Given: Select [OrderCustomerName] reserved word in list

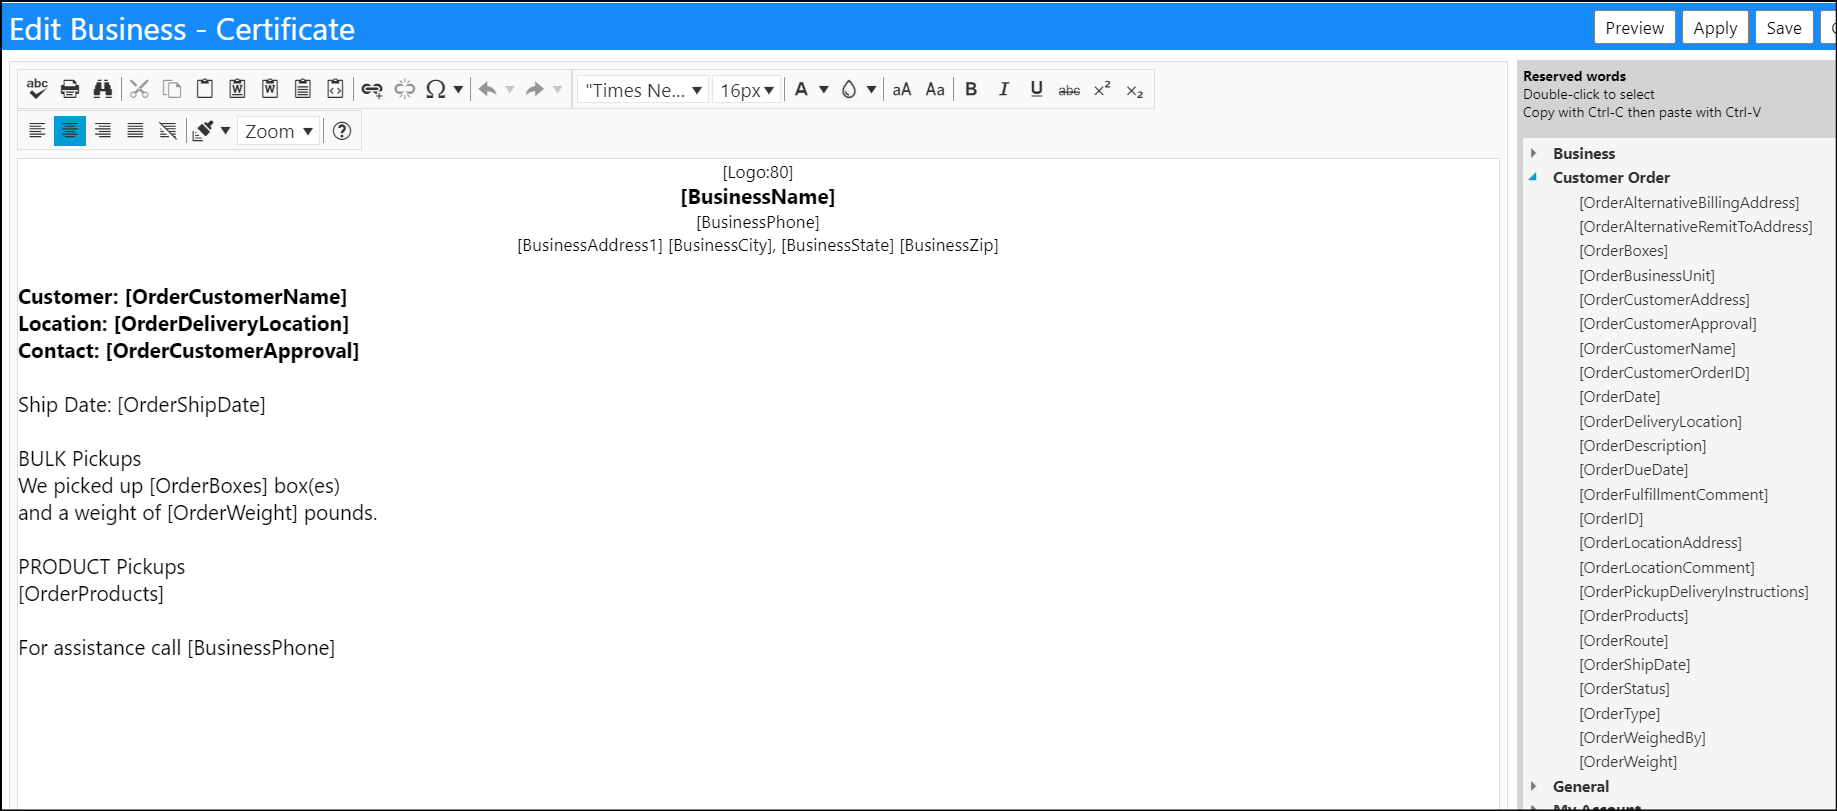Looking at the screenshot, I should point(1657,348).
